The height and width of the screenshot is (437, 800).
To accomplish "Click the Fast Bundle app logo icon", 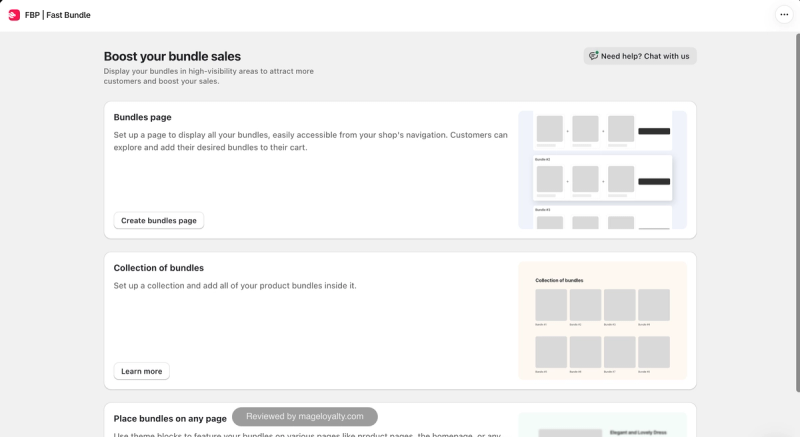I will pos(14,15).
